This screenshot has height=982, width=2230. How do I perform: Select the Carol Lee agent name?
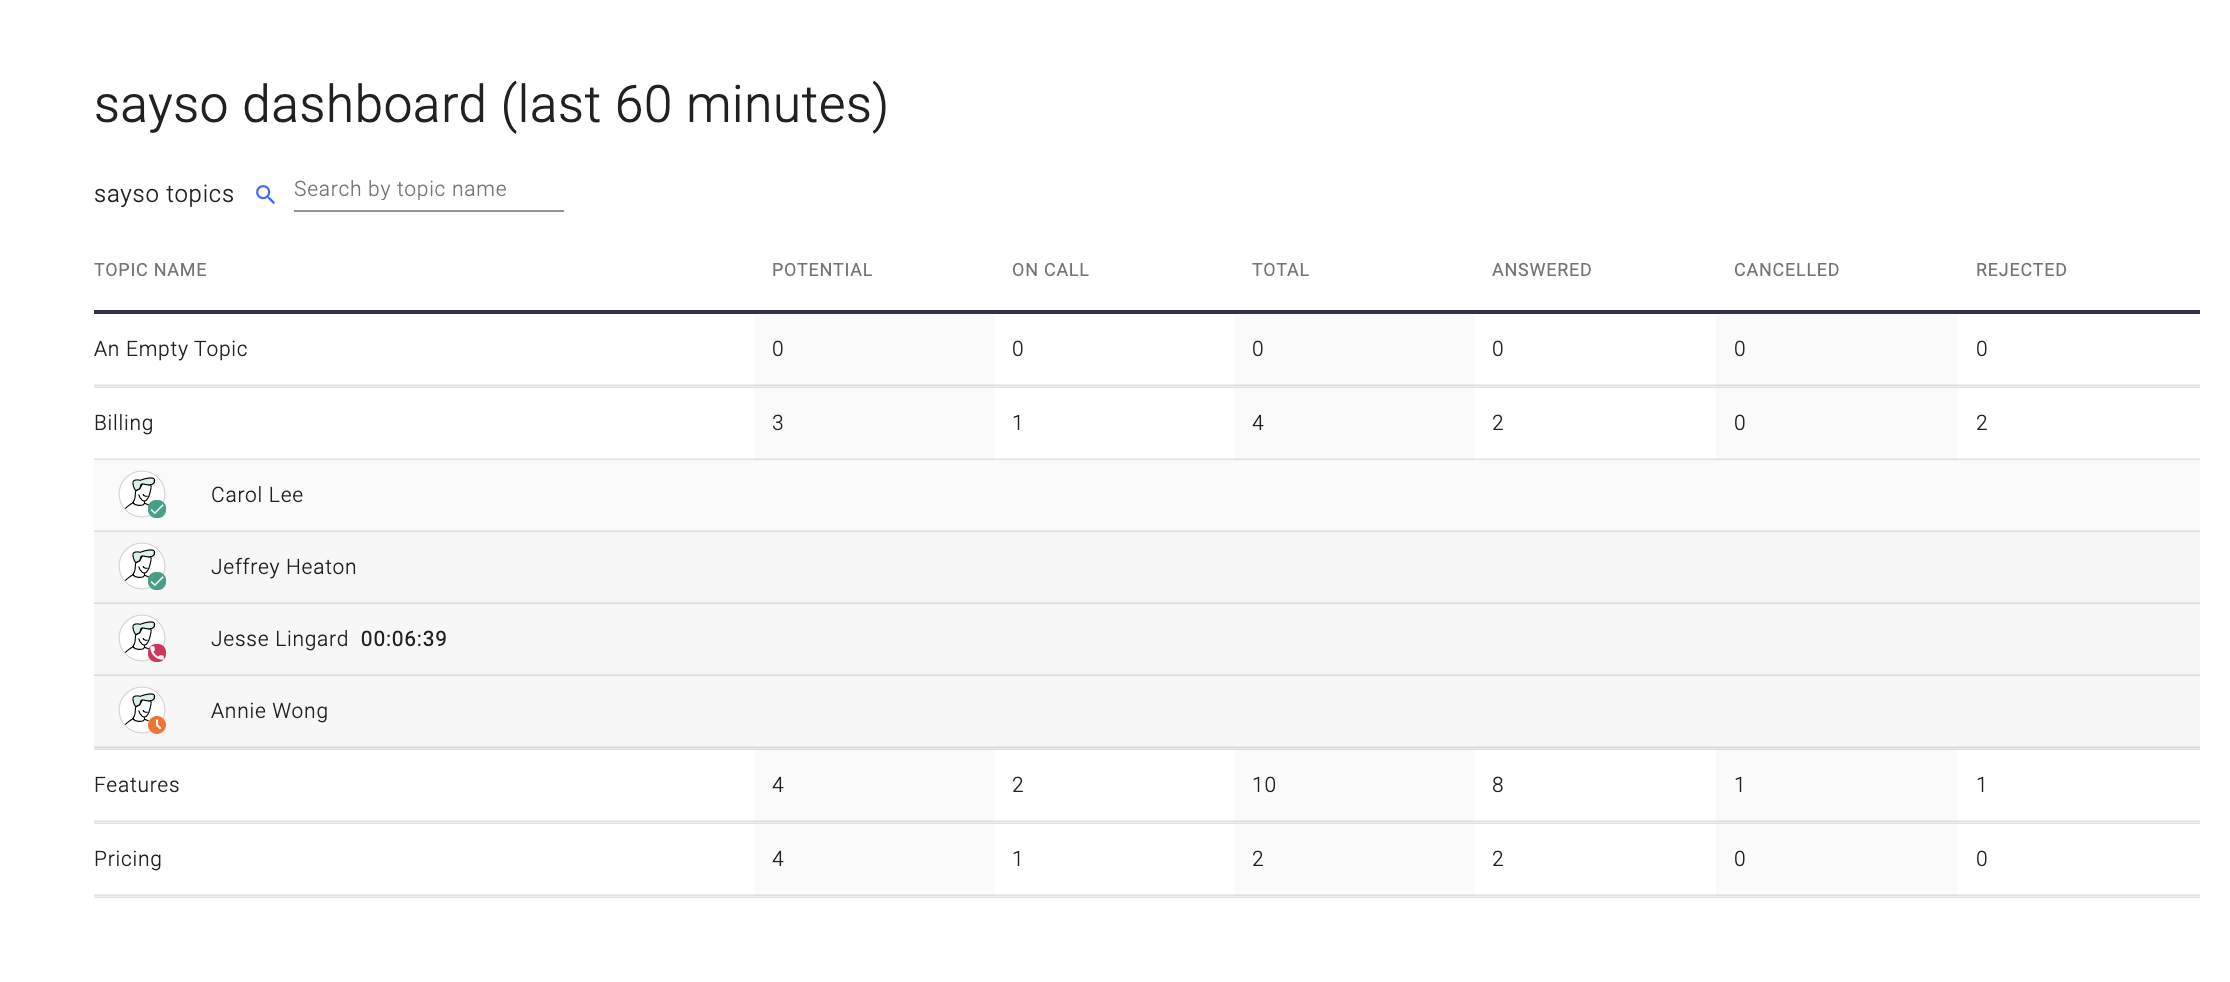[x=257, y=495]
